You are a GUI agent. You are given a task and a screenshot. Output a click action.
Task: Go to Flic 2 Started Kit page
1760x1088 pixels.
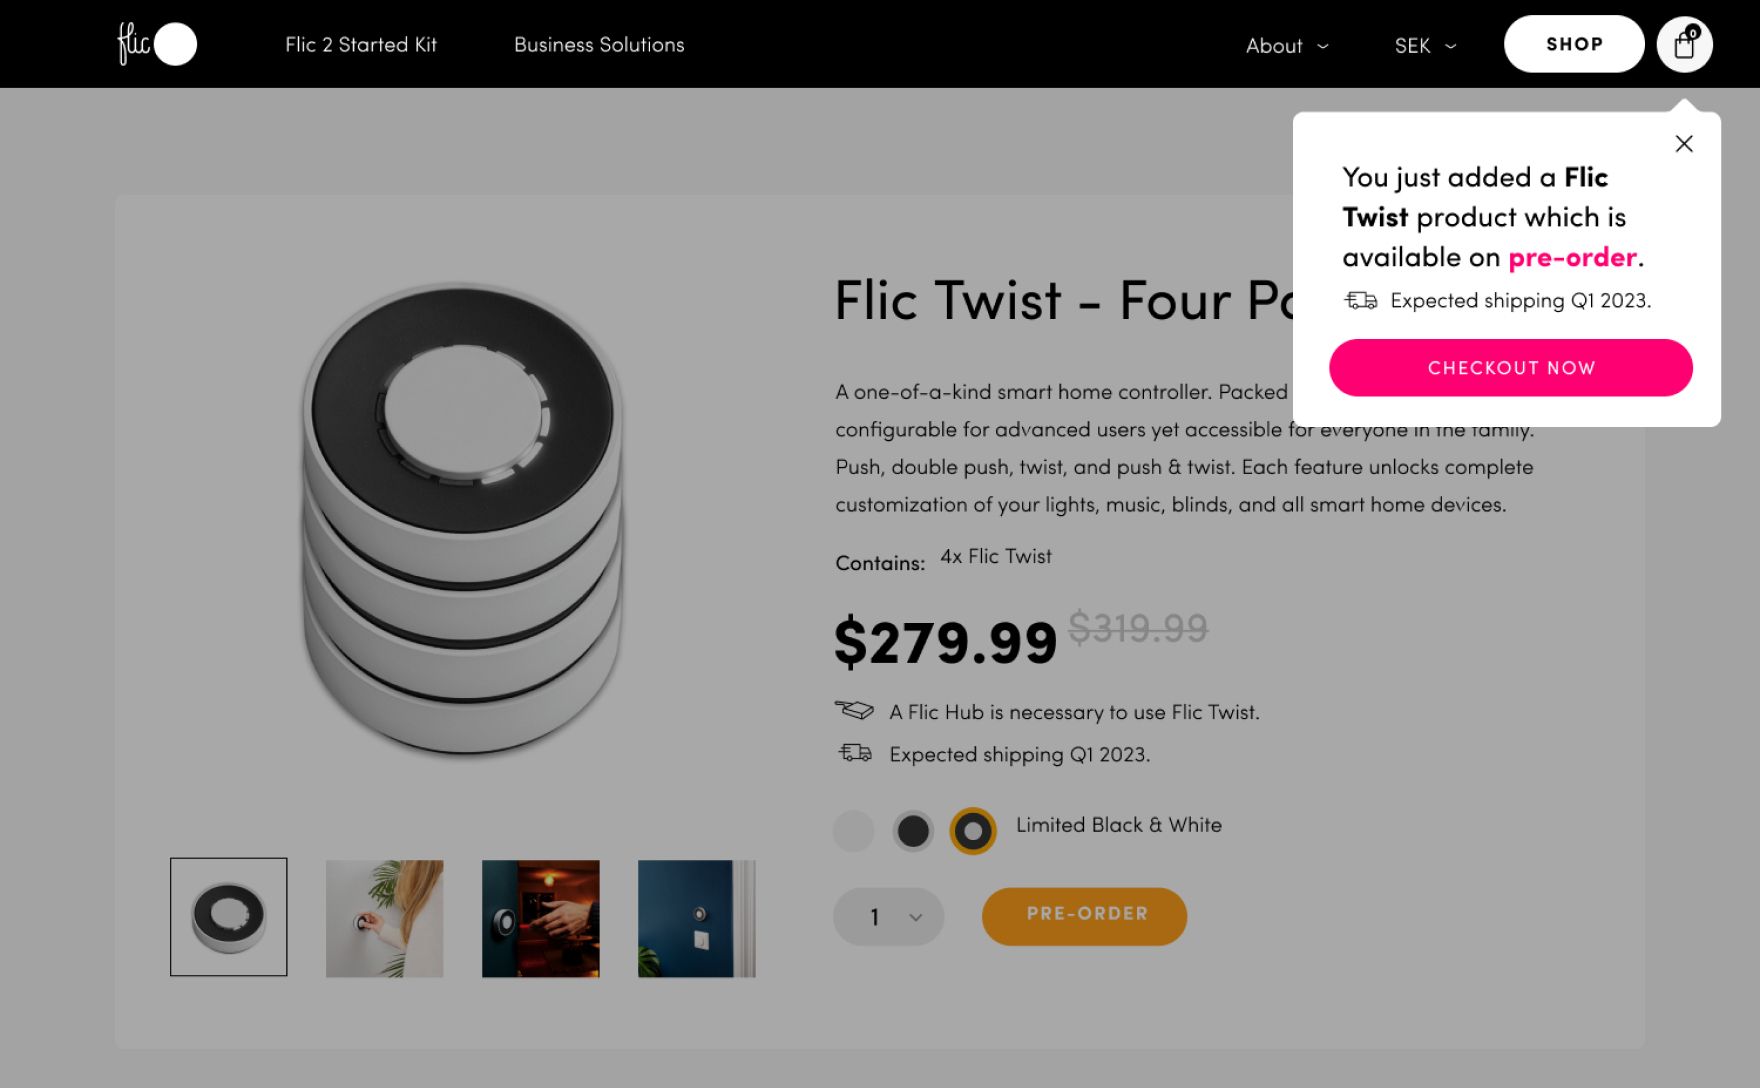pos(361,45)
